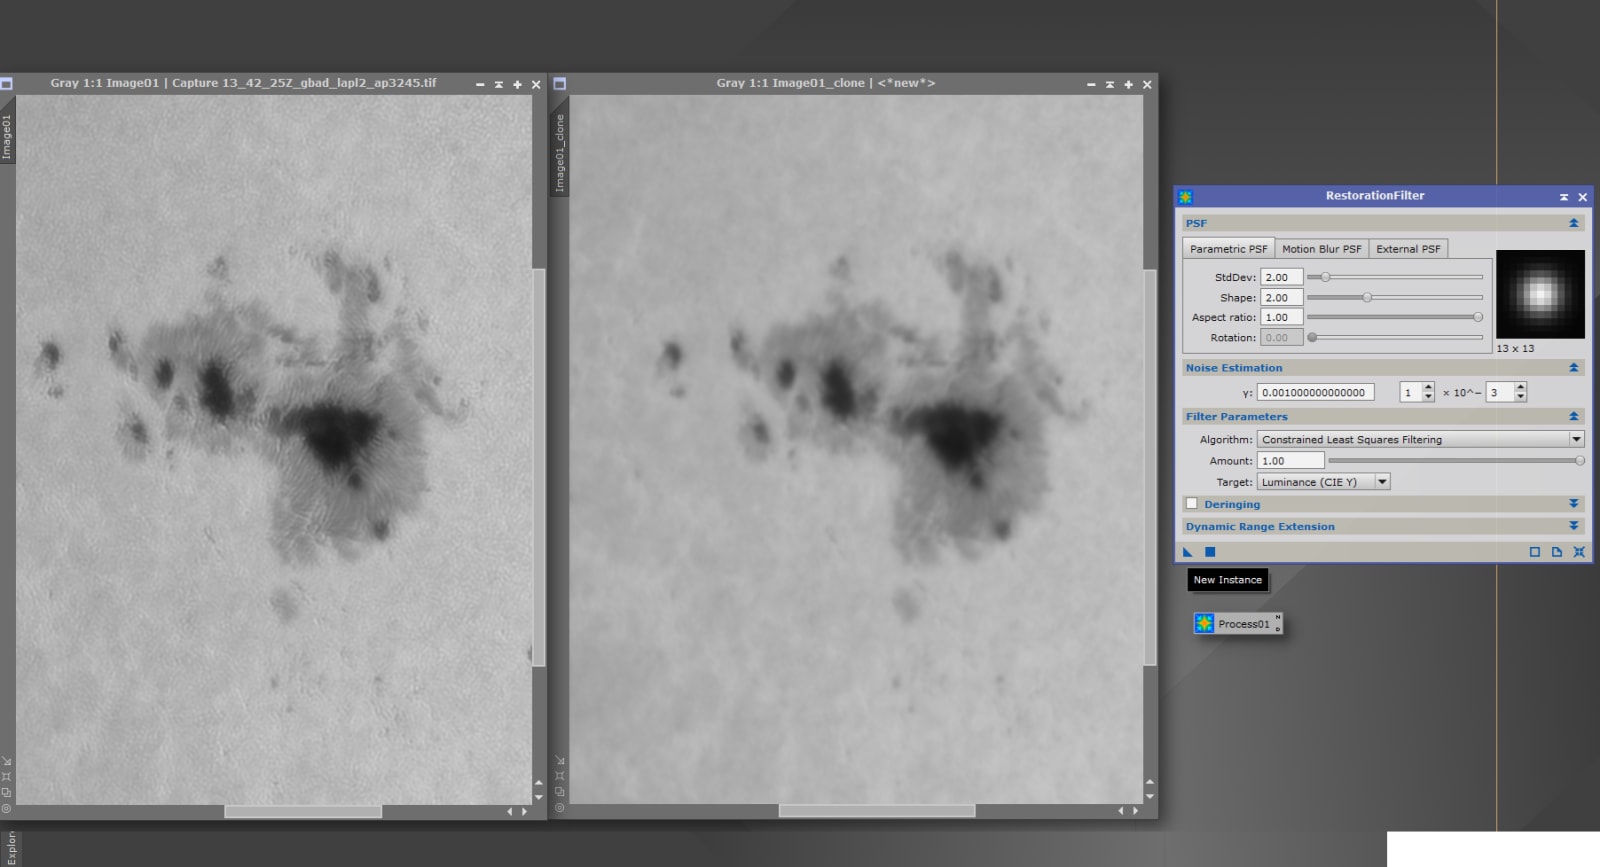Close the Image01_clone window
Screen dimensions: 1600x867
coord(1147,85)
